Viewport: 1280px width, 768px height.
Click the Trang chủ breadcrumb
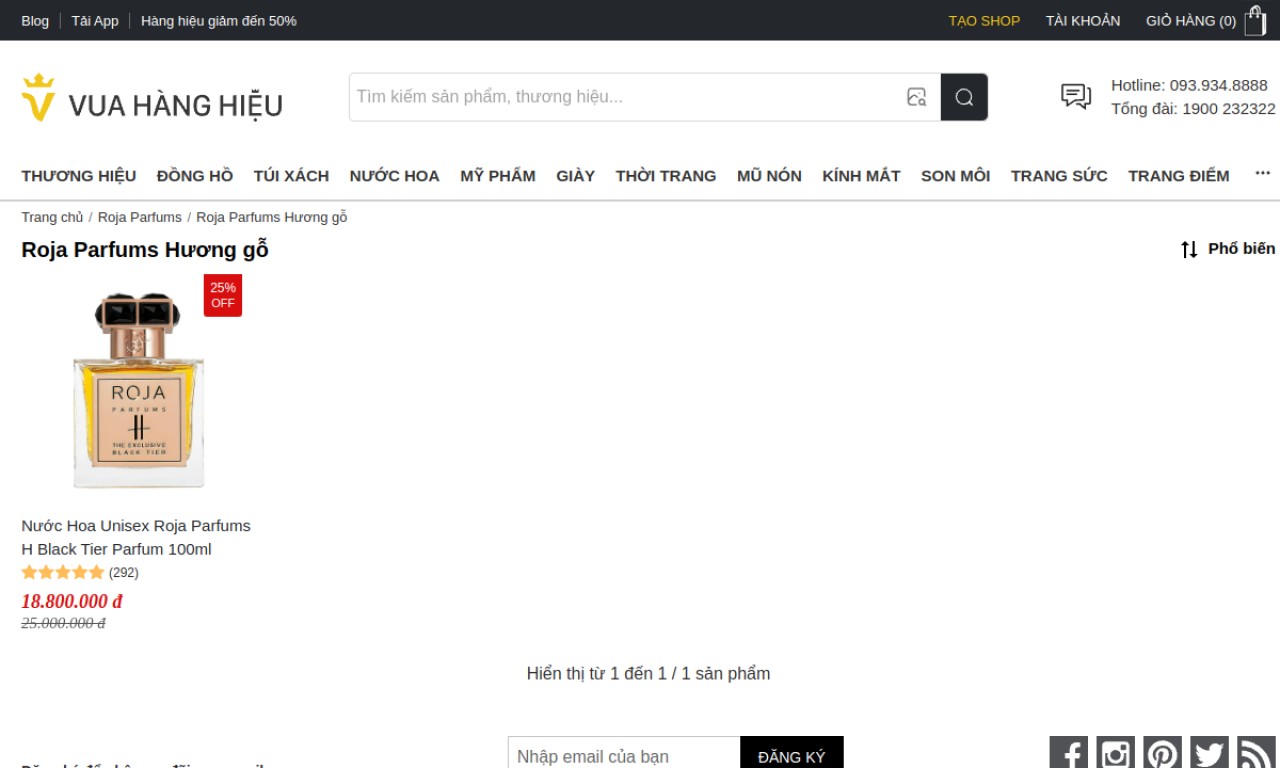[x=52, y=217]
